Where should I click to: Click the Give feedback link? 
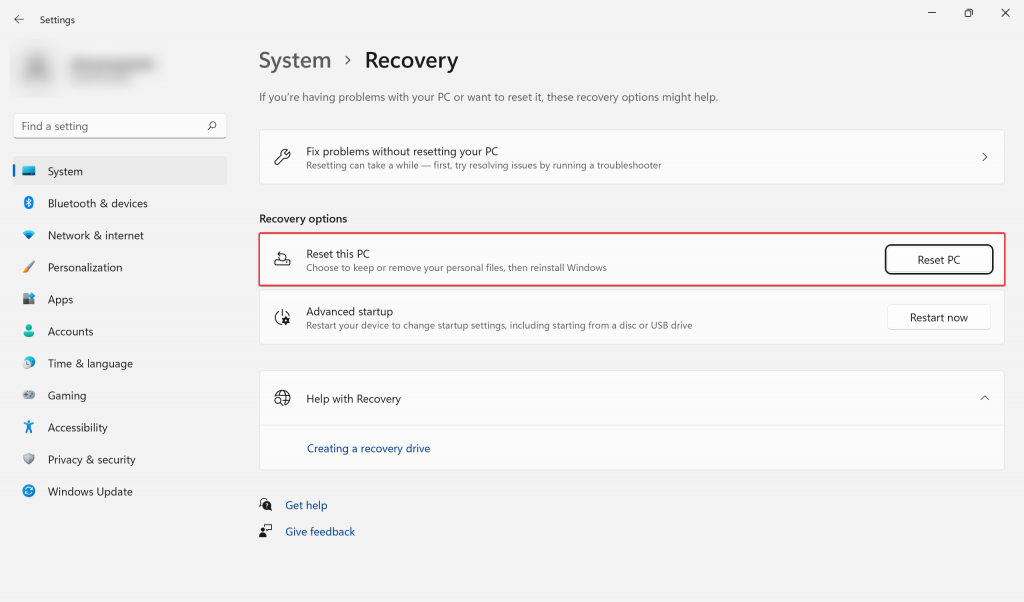point(320,531)
